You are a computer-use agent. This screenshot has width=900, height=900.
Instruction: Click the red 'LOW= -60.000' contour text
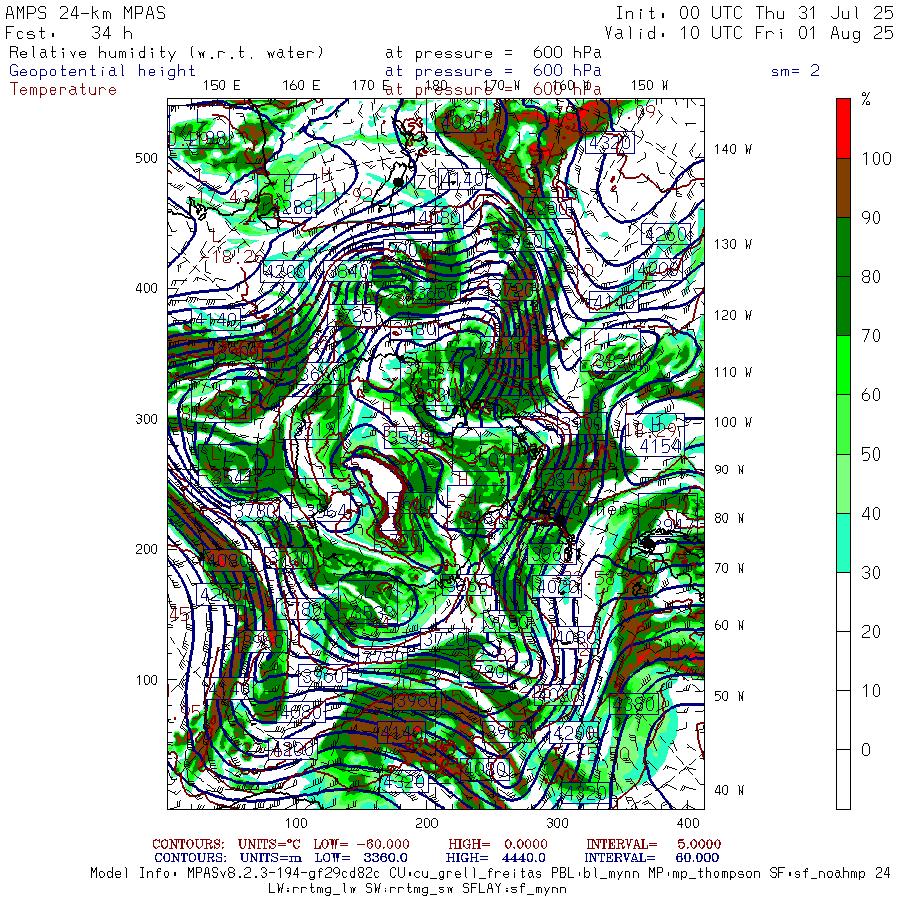[362, 844]
